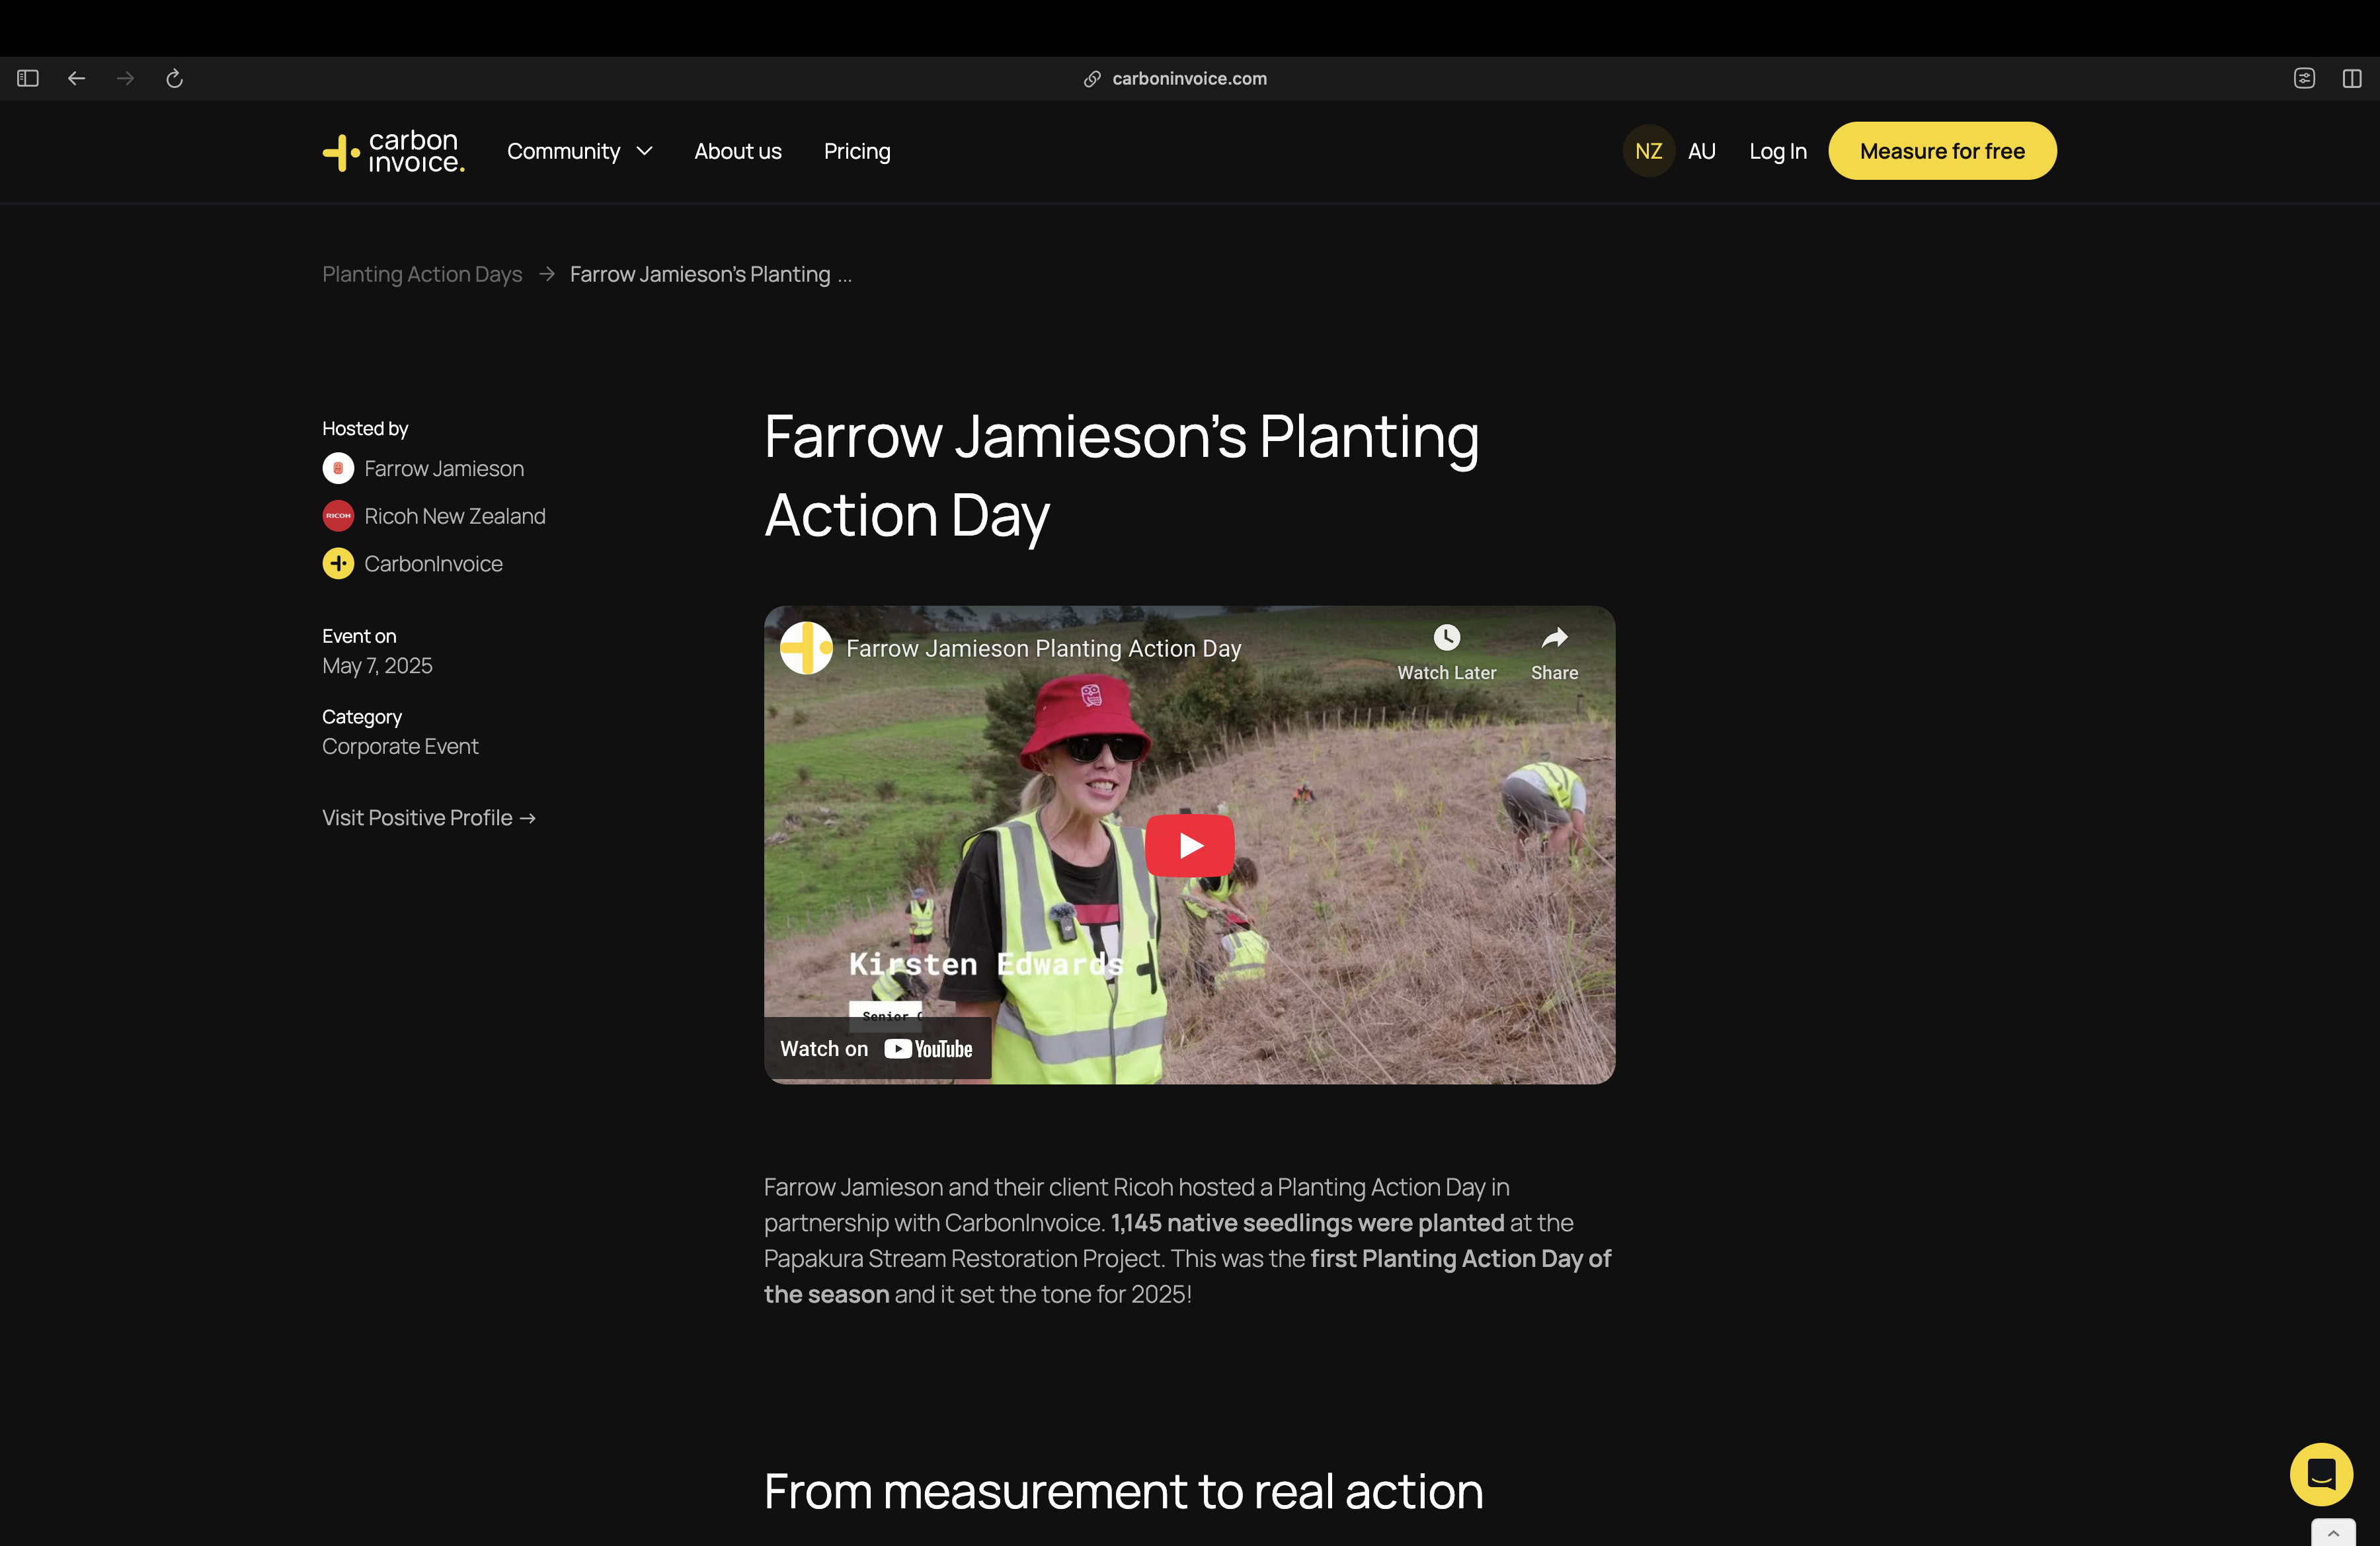Click Log In
The width and height of the screenshot is (2380, 1546).
(x=1777, y=151)
